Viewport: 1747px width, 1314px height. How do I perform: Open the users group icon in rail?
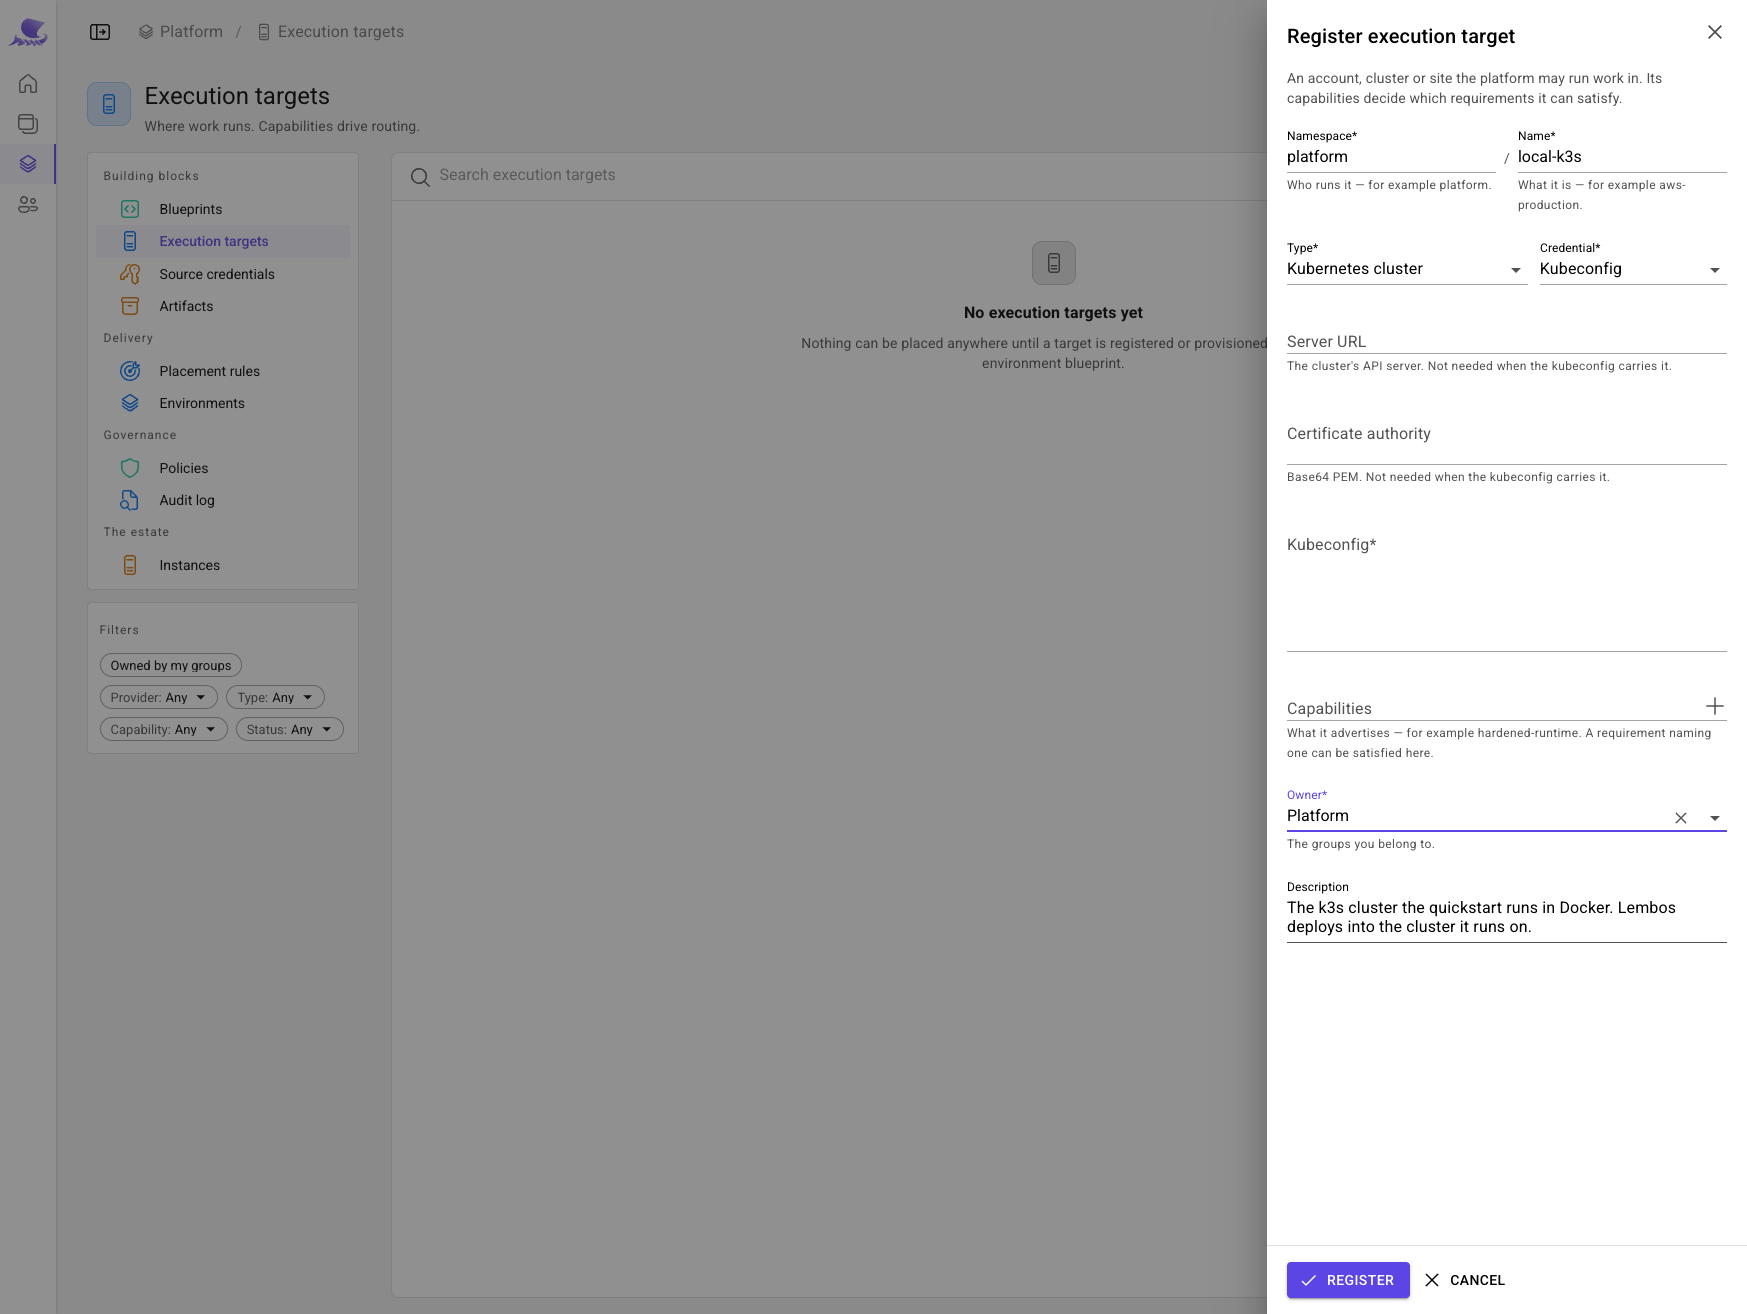pos(28,204)
